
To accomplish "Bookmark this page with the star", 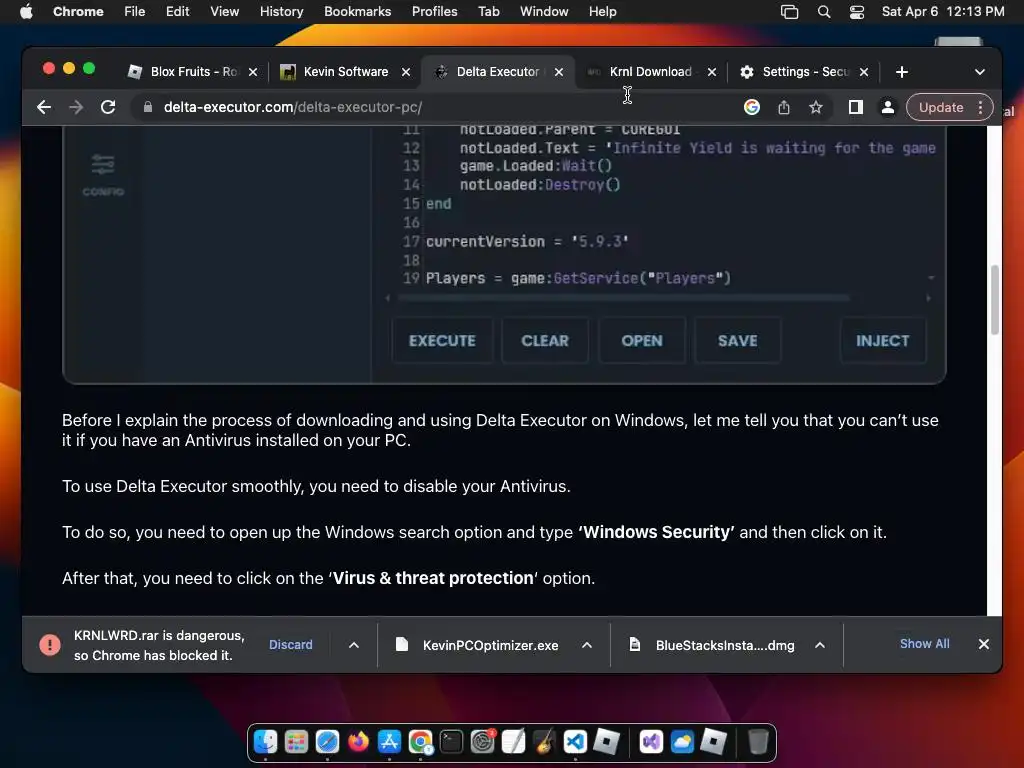I will click(x=816, y=107).
